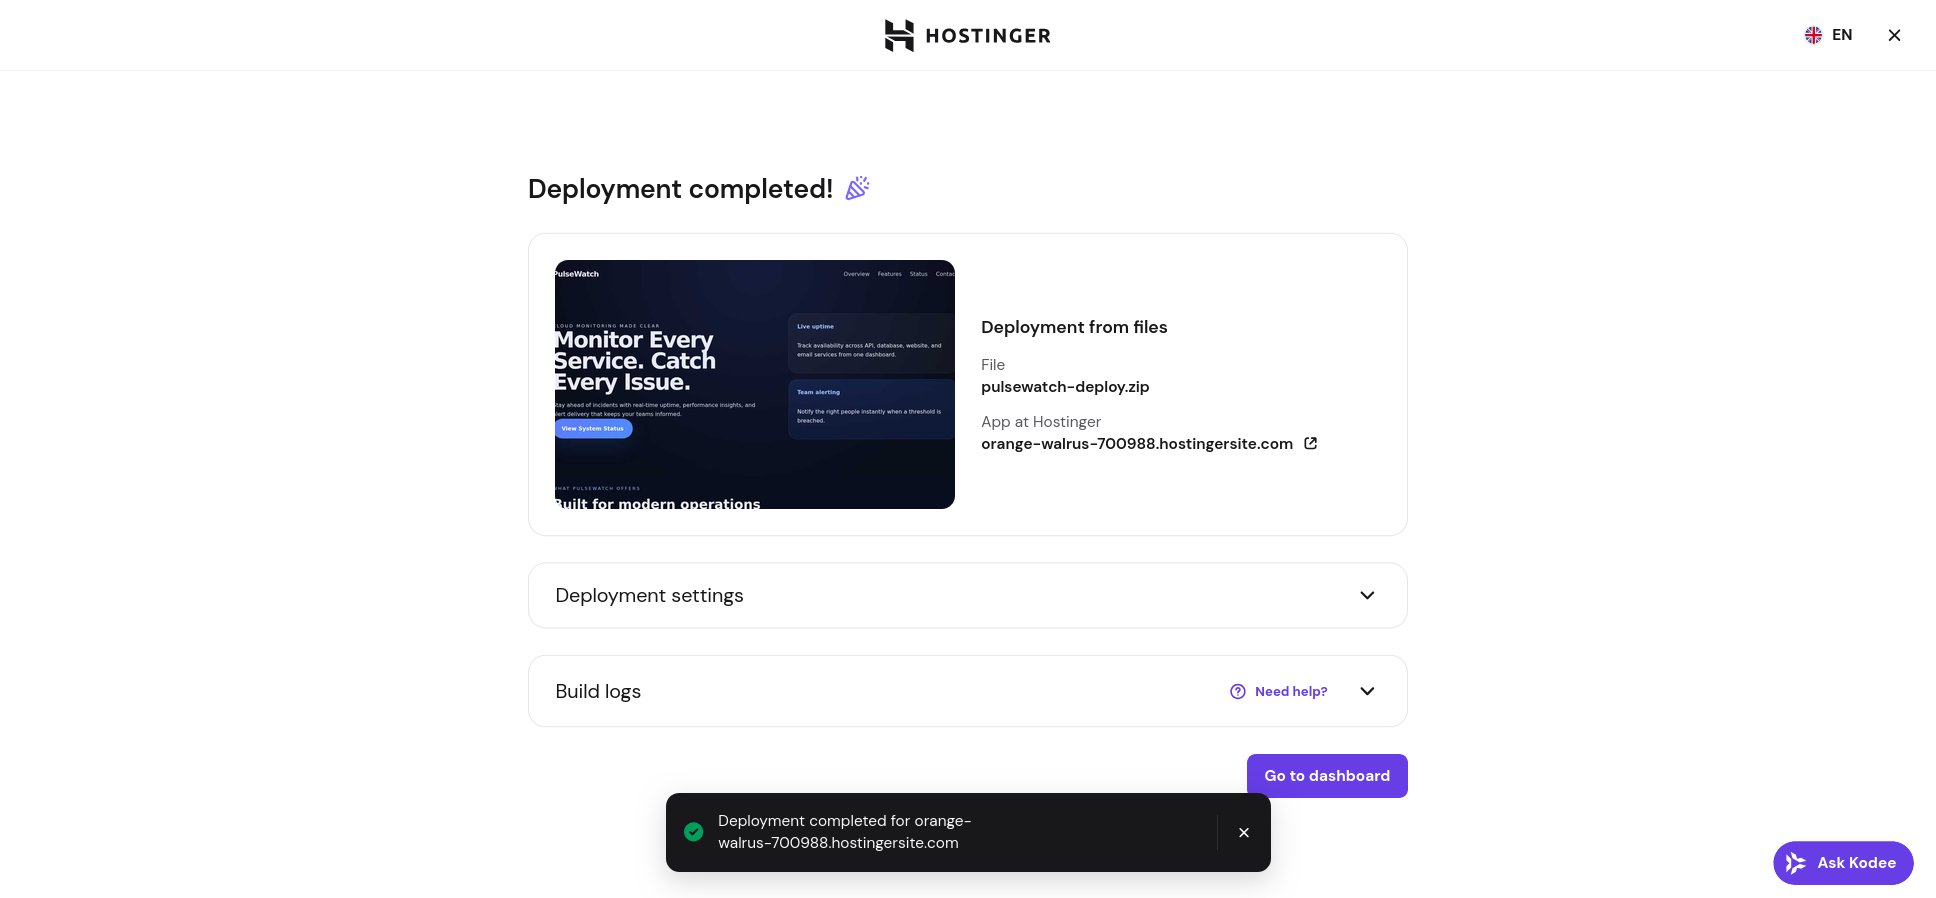Click the Deployment completed! heading
The height and width of the screenshot is (898, 1936).
click(680, 189)
